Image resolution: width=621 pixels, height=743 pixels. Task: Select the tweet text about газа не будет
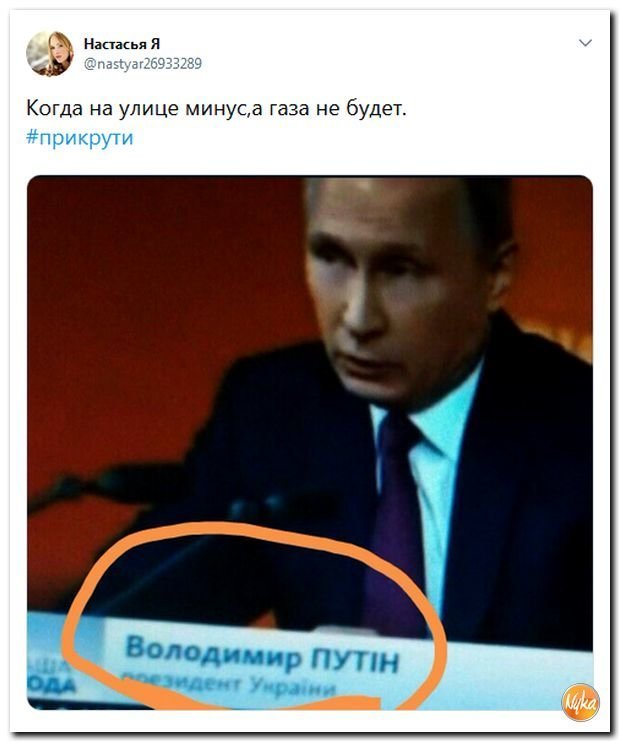click(216, 109)
